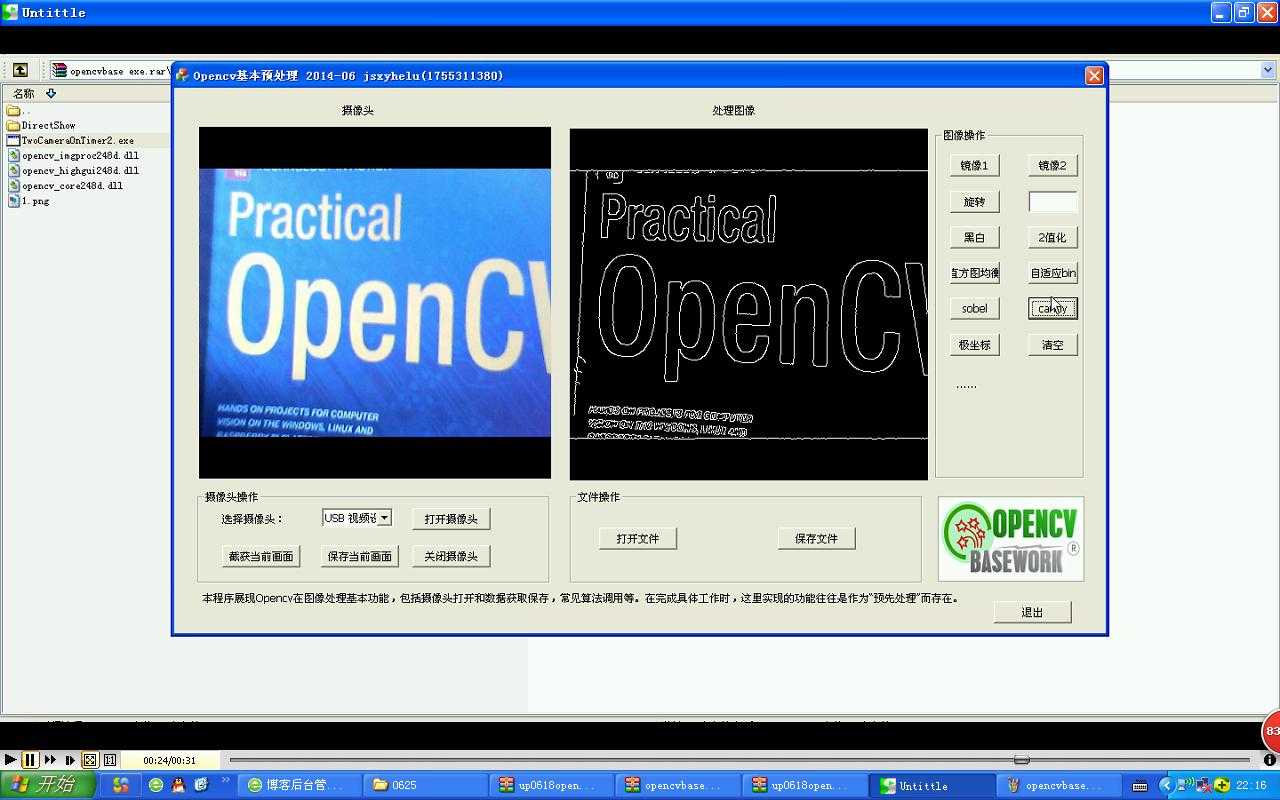Click the 打开摄像头 open camera button
Viewport: 1280px width, 800px height.
coord(451,520)
